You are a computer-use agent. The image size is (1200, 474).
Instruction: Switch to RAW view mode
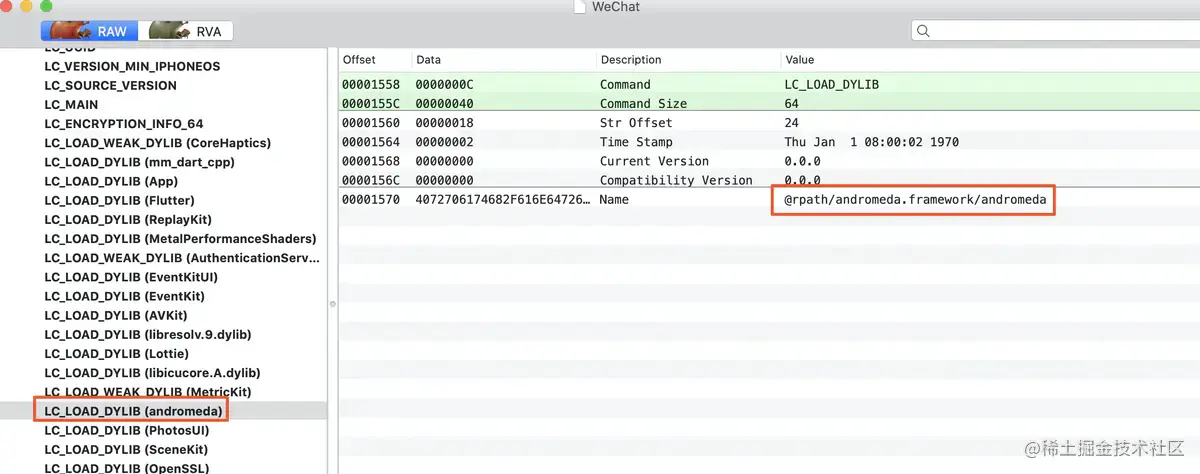[x=88, y=31]
